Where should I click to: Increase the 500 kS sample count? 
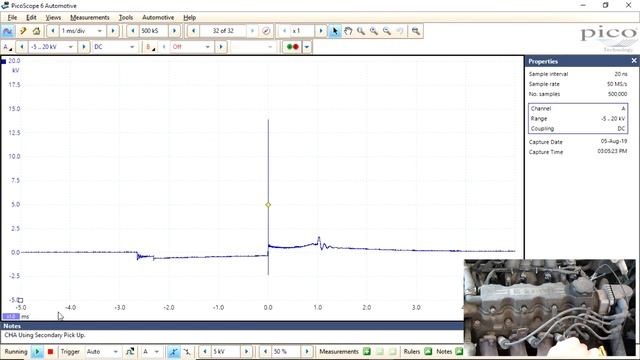click(174, 31)
